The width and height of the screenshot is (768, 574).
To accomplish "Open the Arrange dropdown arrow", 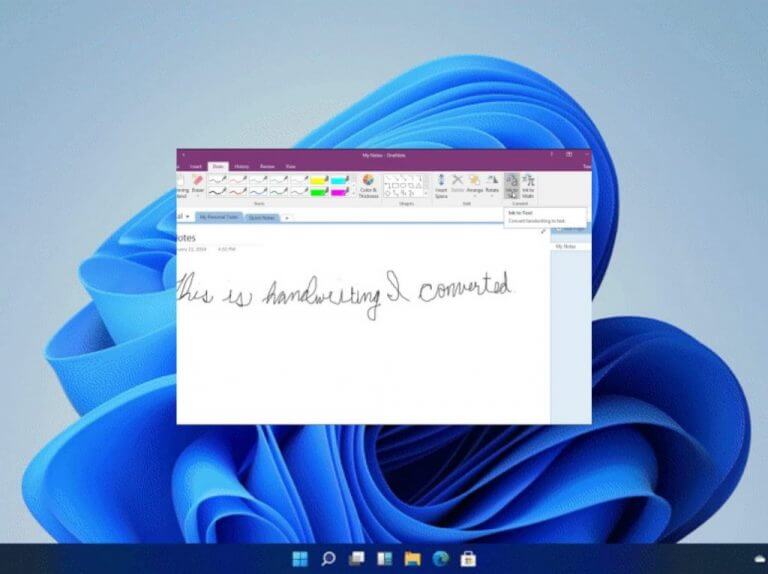I will coord(474,196).
